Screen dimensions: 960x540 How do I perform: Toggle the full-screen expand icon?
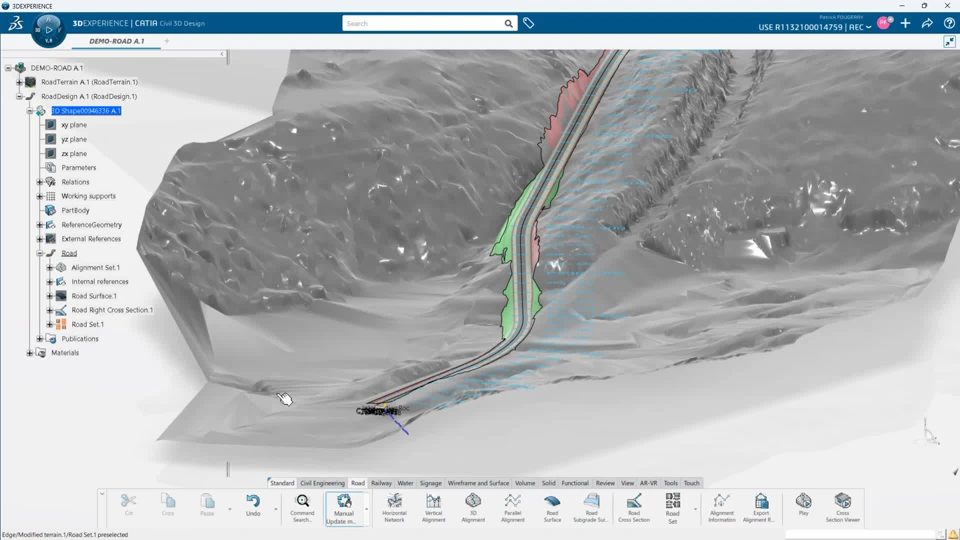[x=949, y=41]
